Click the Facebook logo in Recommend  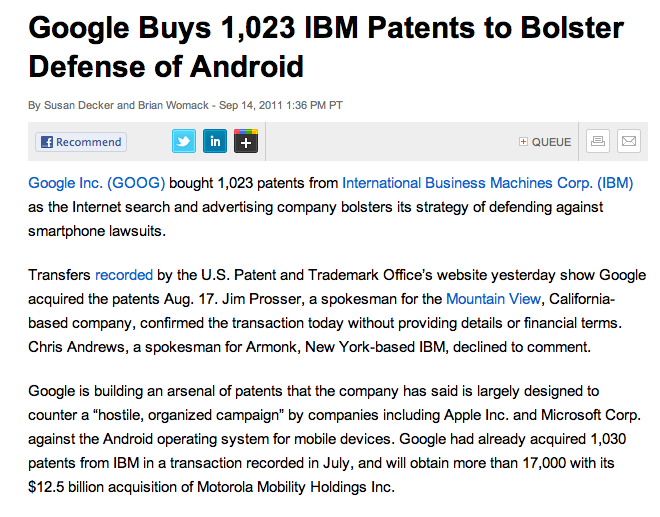click(46, 142)
